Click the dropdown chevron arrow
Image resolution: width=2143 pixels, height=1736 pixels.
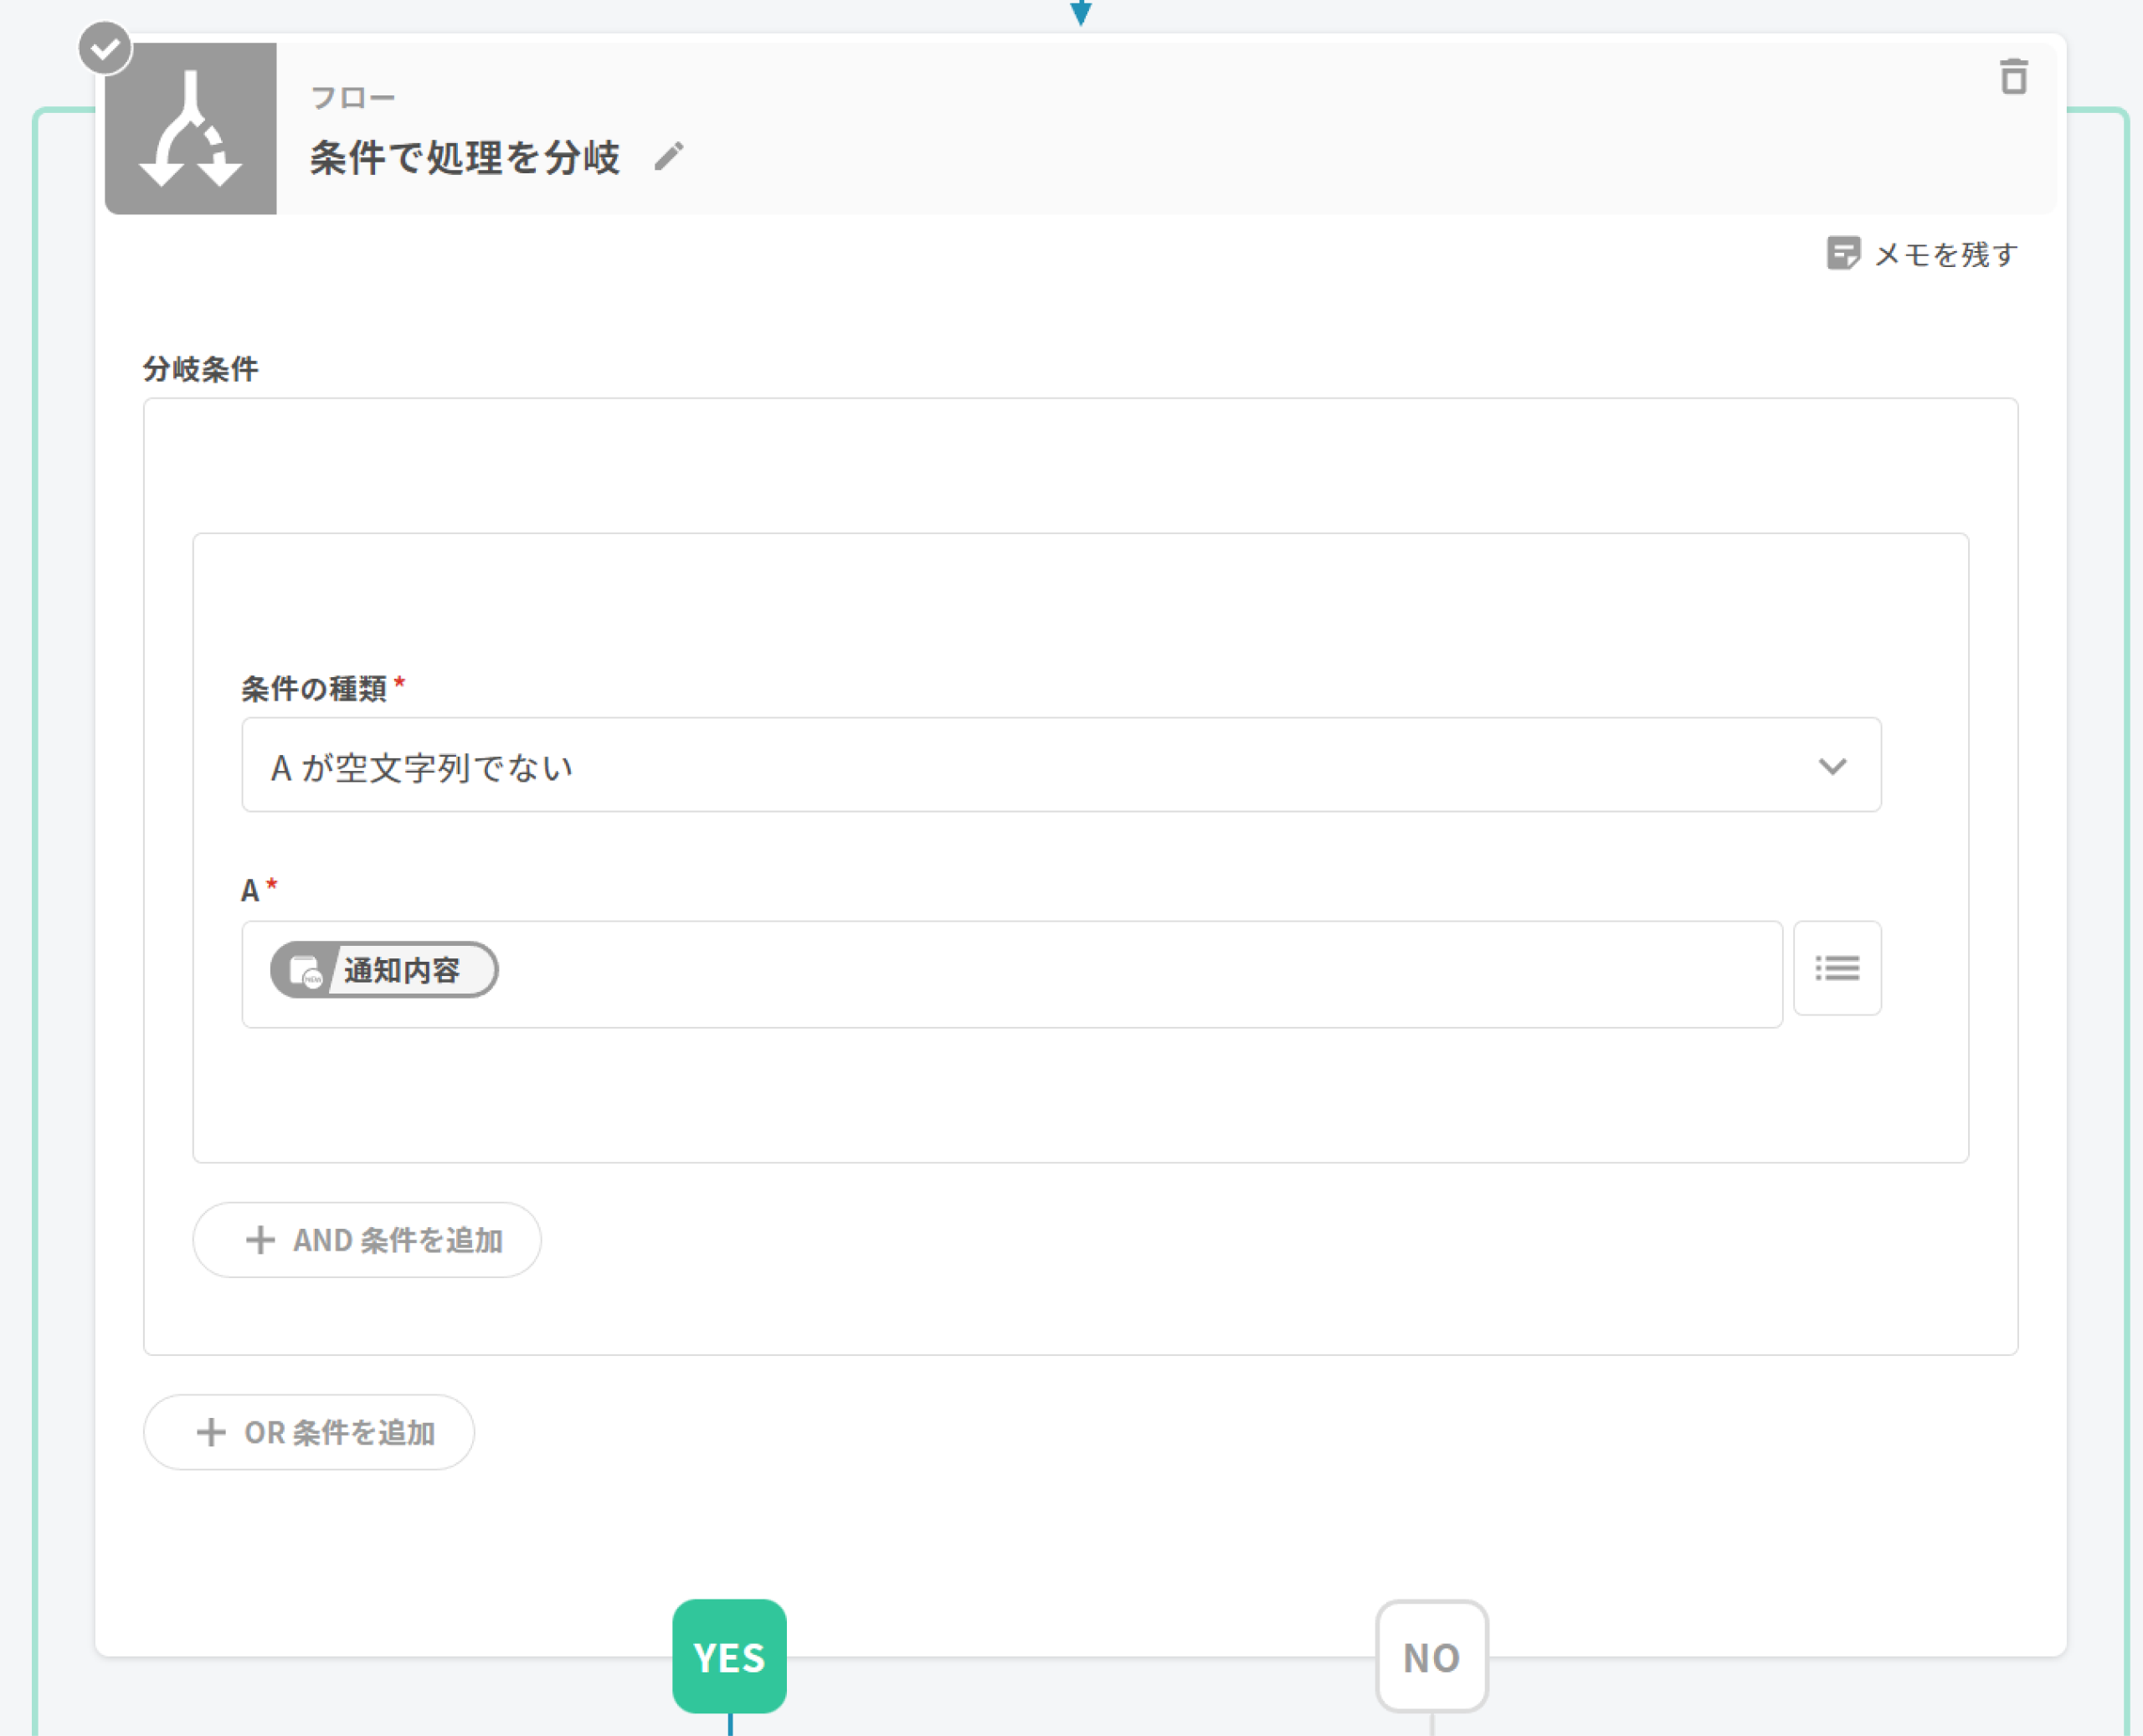(x=1832, y=766)
